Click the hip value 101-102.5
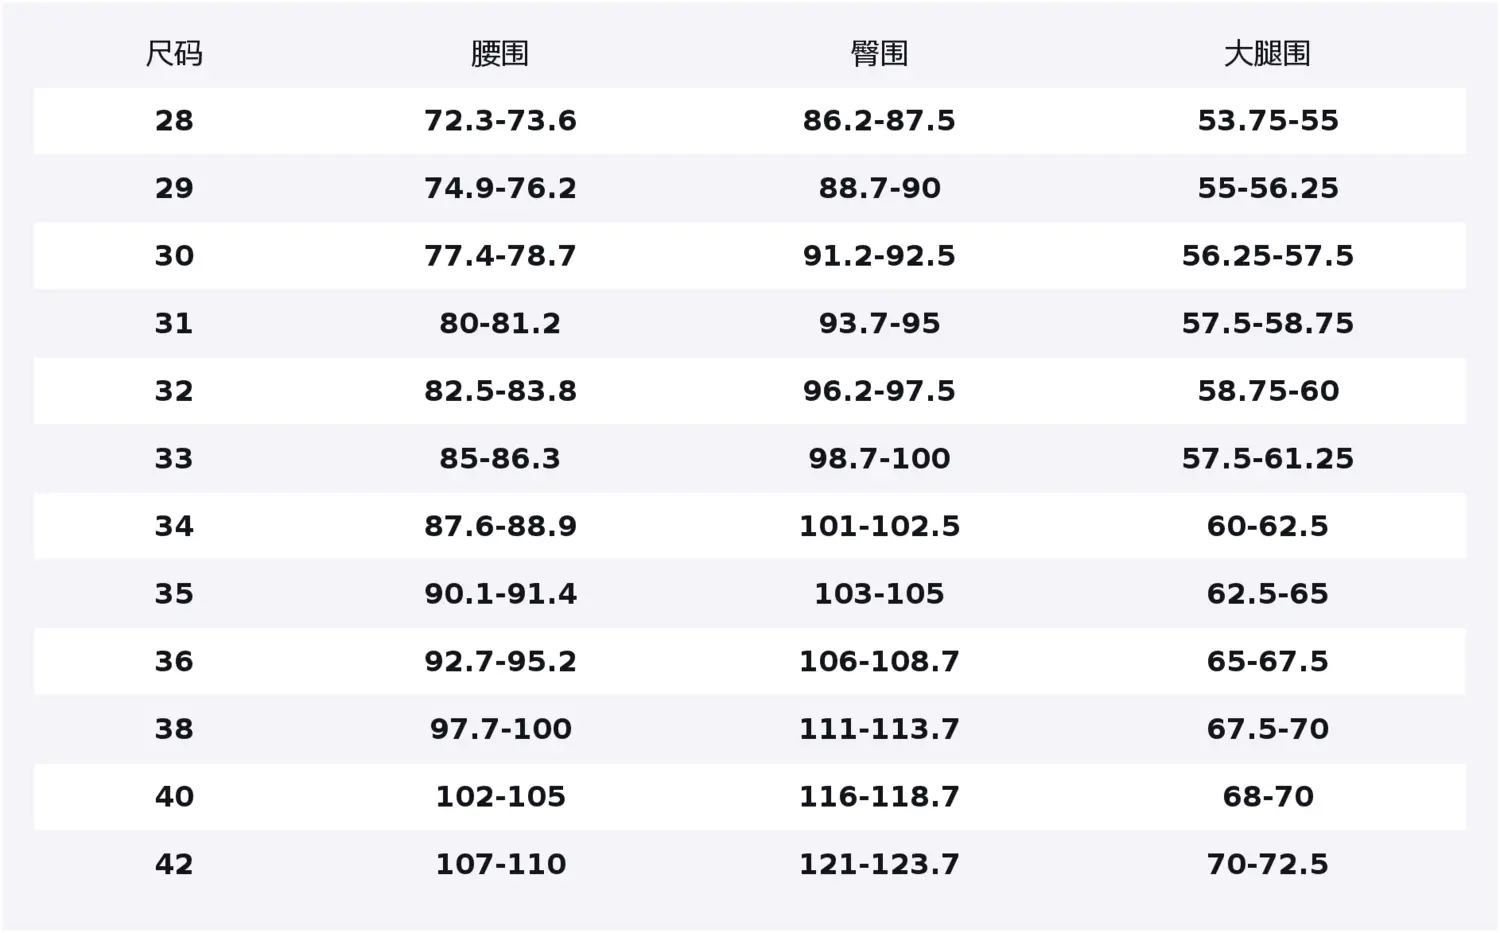Image resolution: width=1500 pixels, height=933 pixels. click(x=879, y=526)
